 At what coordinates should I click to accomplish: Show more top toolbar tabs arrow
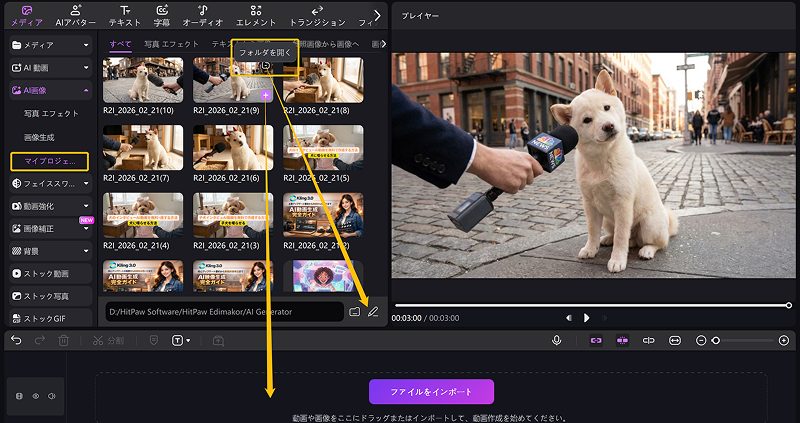377,16
